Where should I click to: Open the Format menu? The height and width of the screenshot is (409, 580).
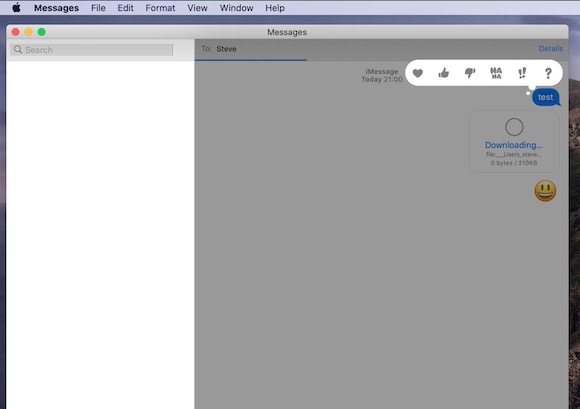(x=160, y=8)
